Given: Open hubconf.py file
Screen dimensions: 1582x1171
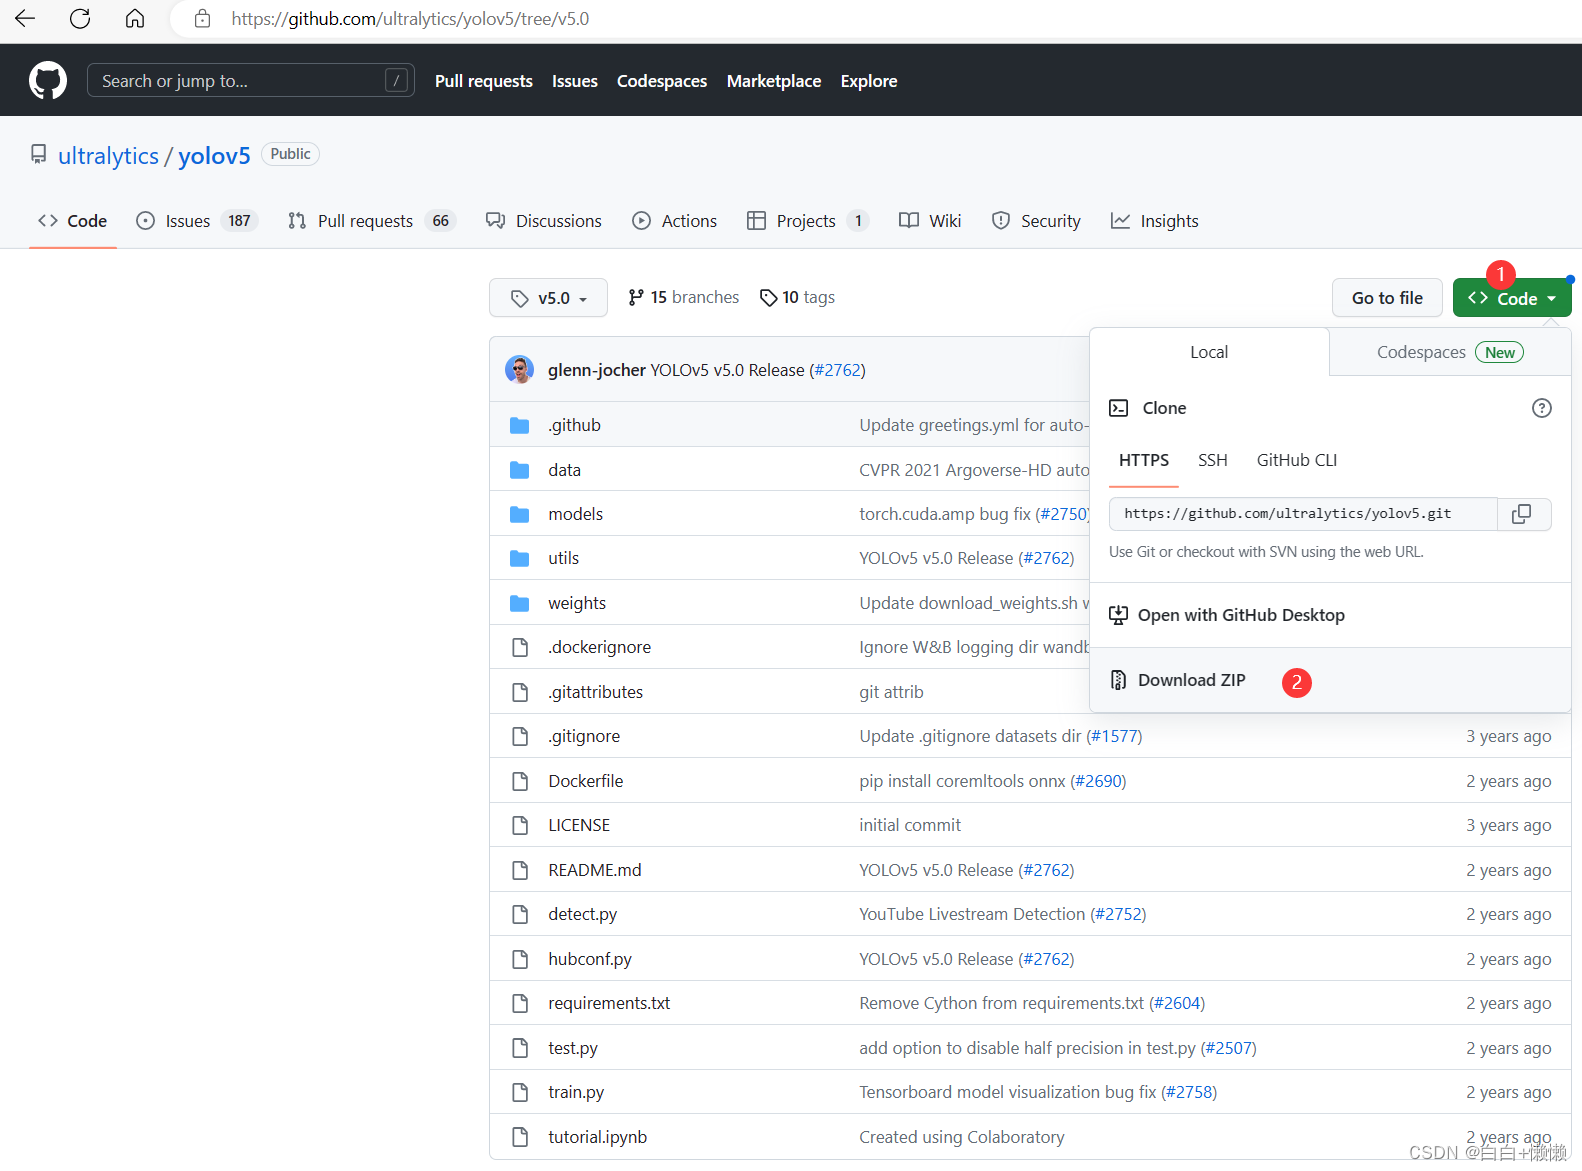Looking at the screenshot, I should (590, 959).
